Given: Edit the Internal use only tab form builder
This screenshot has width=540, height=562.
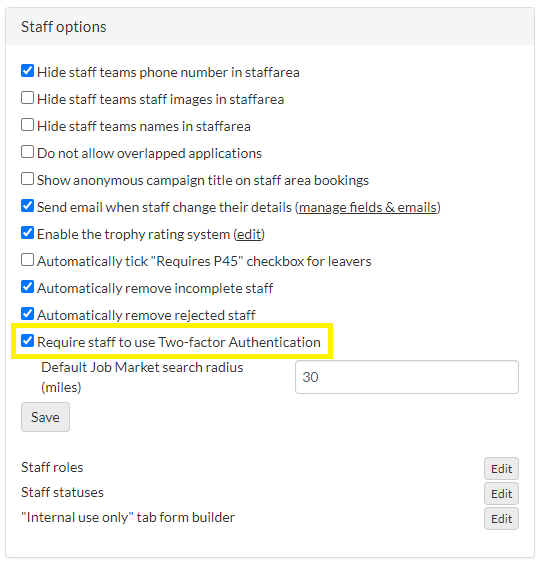Looking at the screenshot, I should tap(501, 518).
